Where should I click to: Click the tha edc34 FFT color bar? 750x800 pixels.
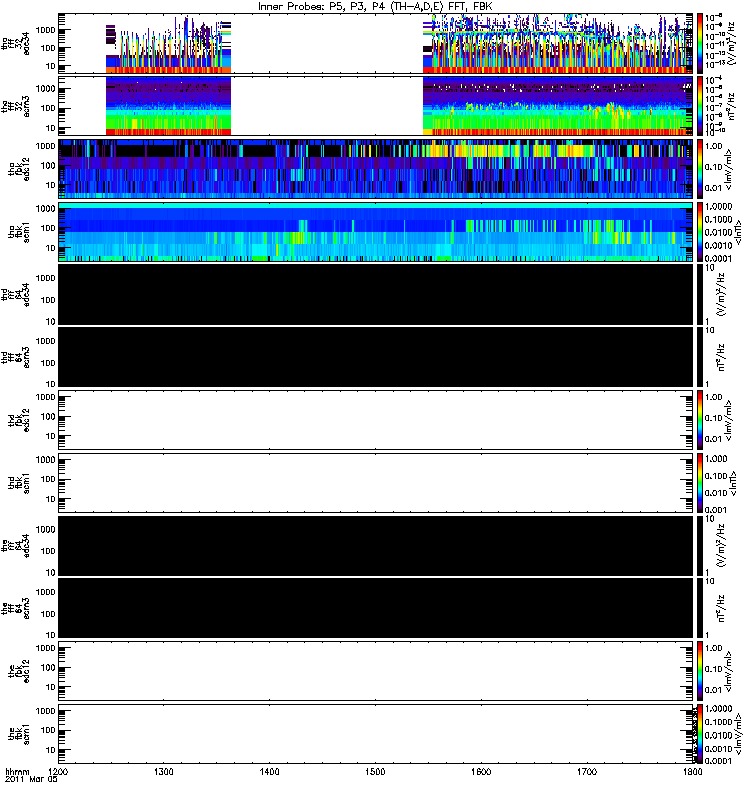coord(700,43)
